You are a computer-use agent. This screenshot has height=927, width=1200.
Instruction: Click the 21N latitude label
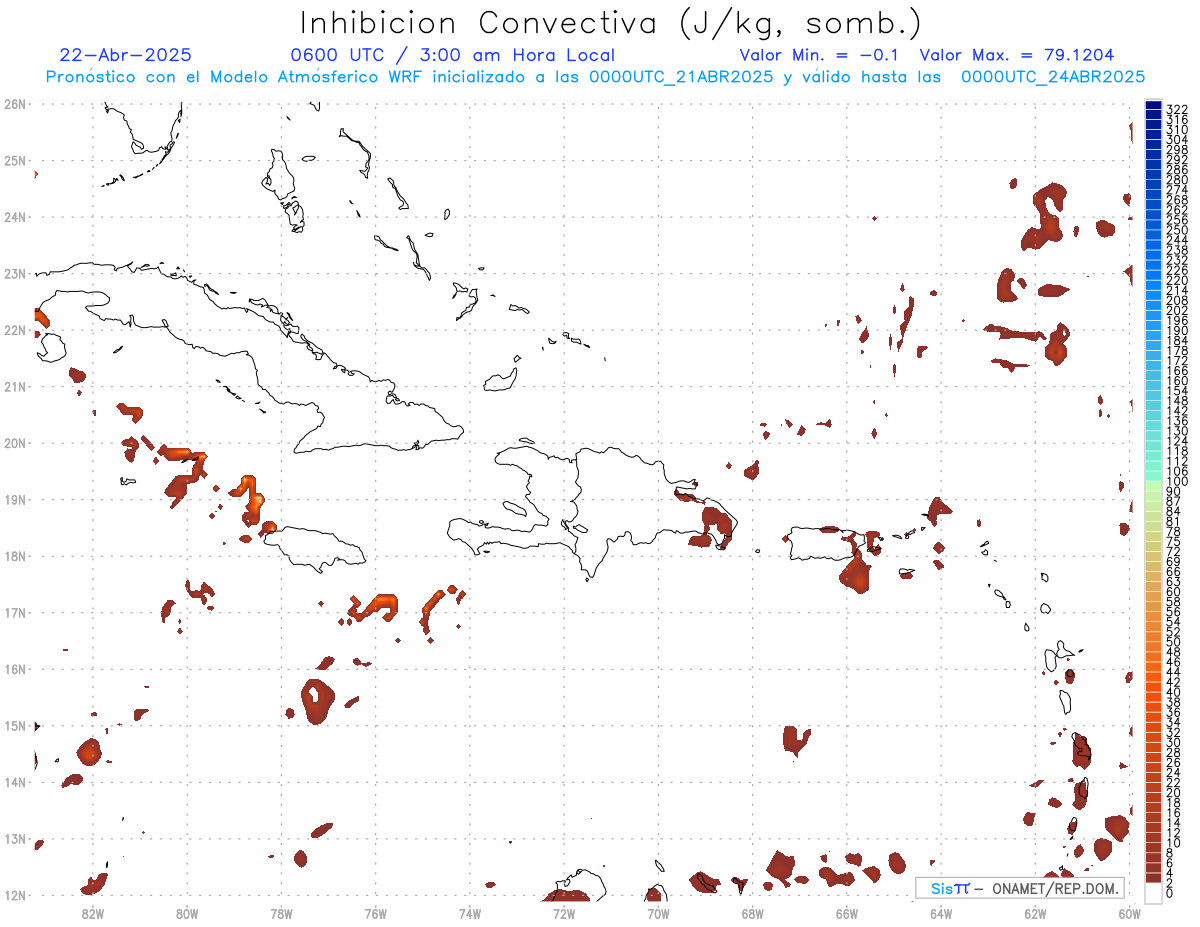(x=14, y=386)
